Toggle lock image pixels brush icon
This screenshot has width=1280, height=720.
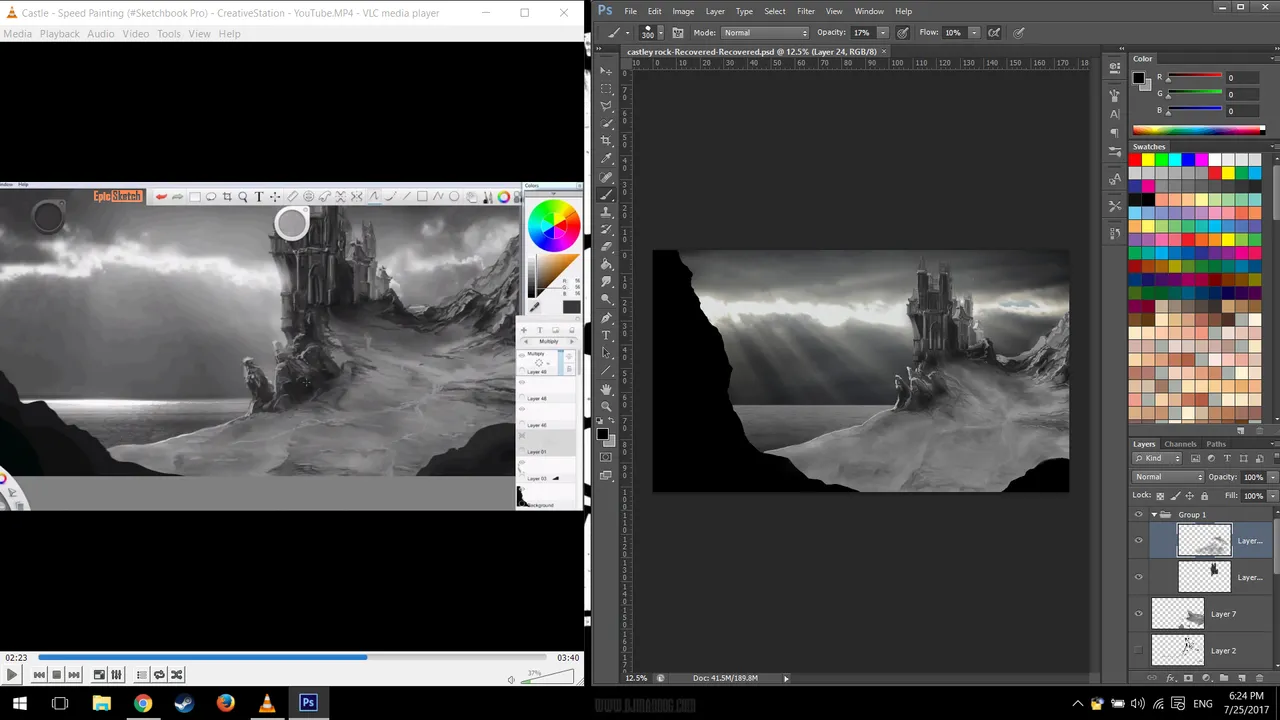[1175, 496]
